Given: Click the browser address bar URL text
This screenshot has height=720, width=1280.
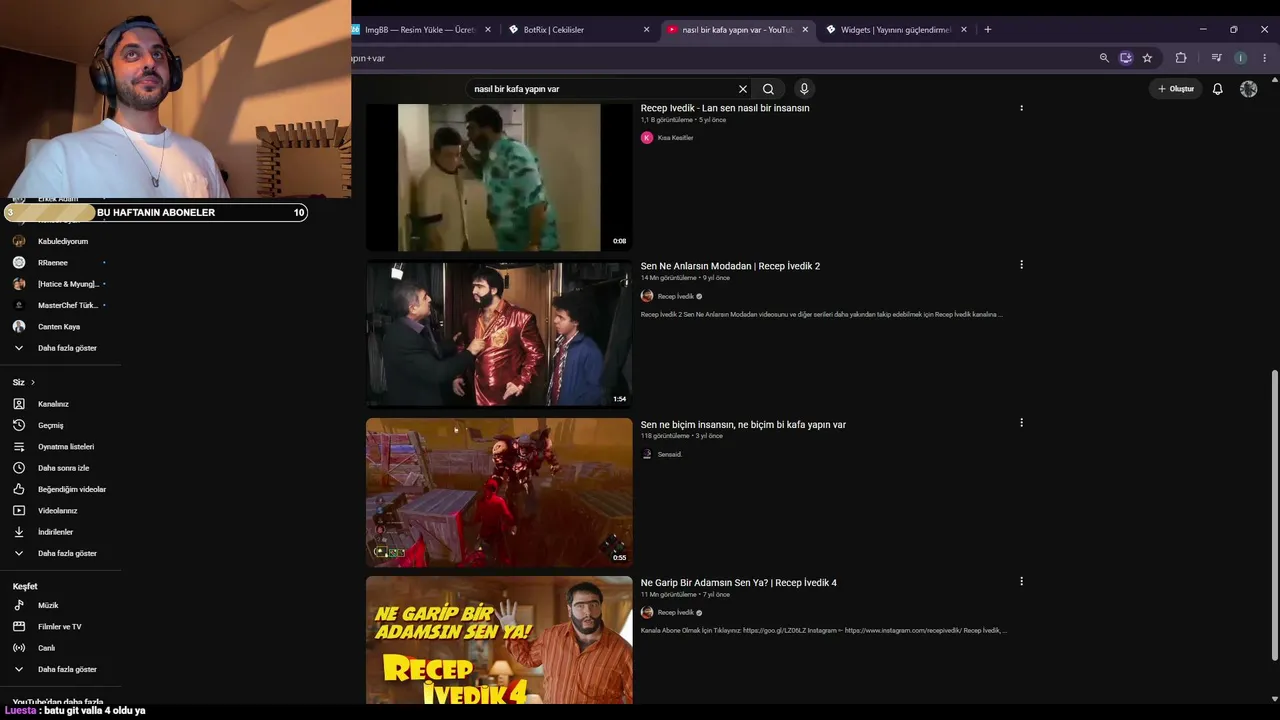Looking at the screenshot, I should click(x=368, y=58).
